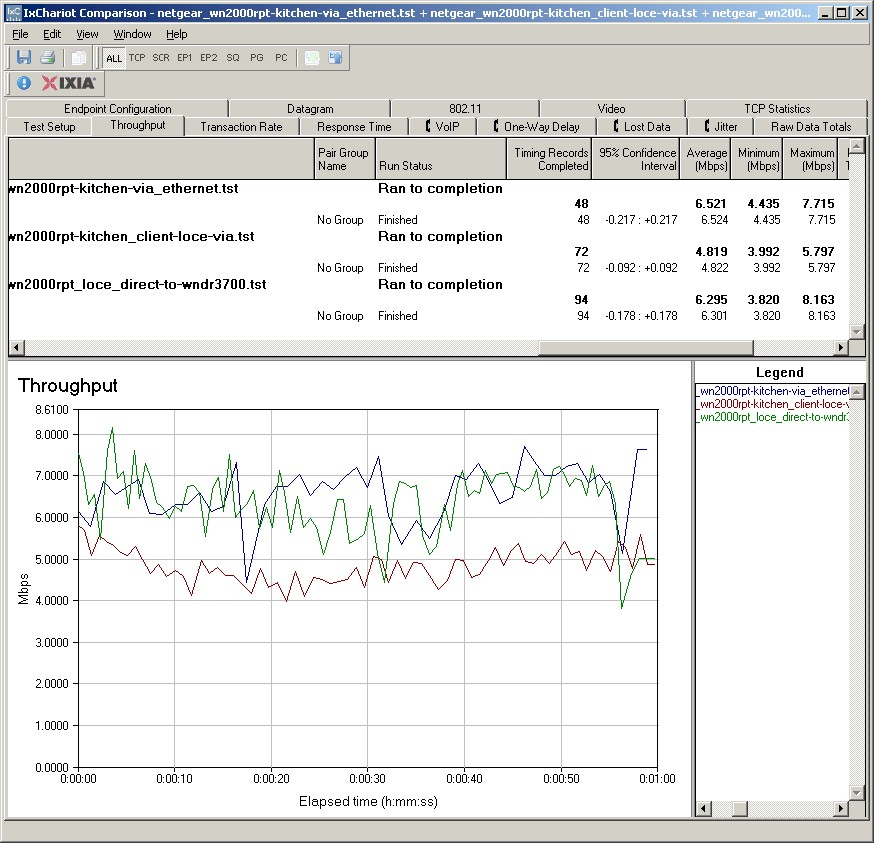874x843 pixels.
Task: Switch to the Raw Data Totals tab
Action: (811, 127)
